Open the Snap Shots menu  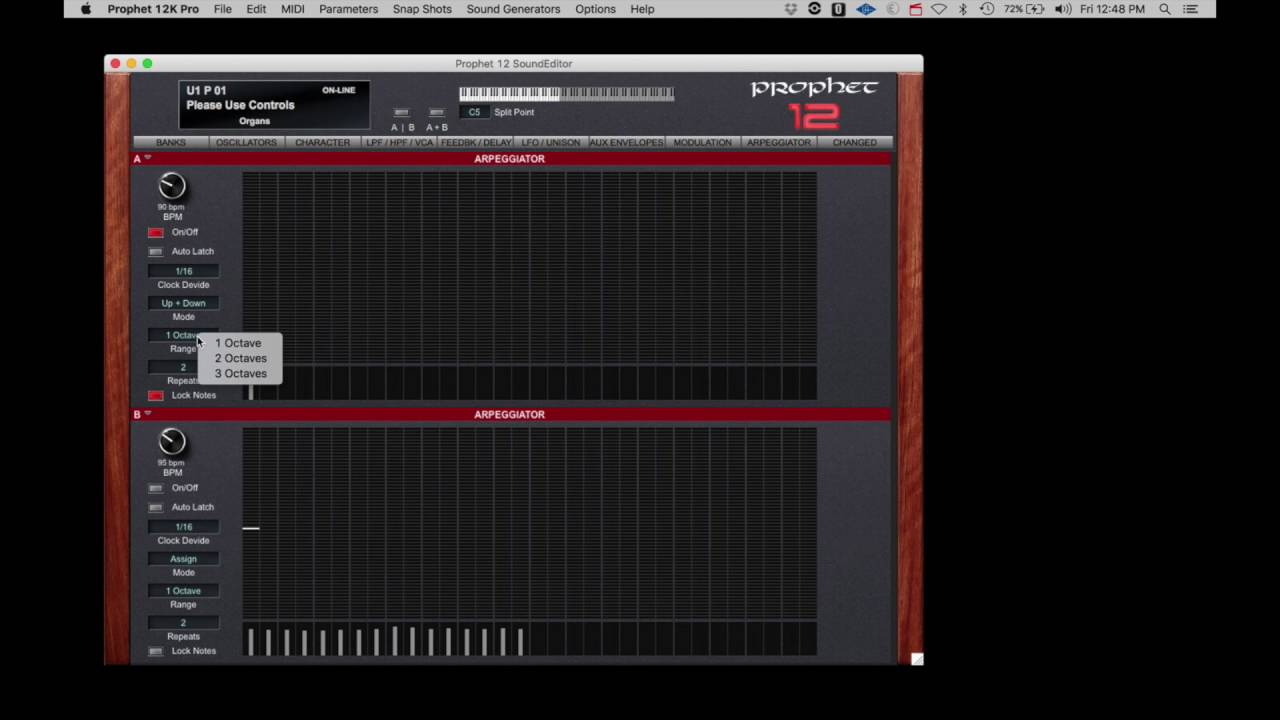point(422,9)
